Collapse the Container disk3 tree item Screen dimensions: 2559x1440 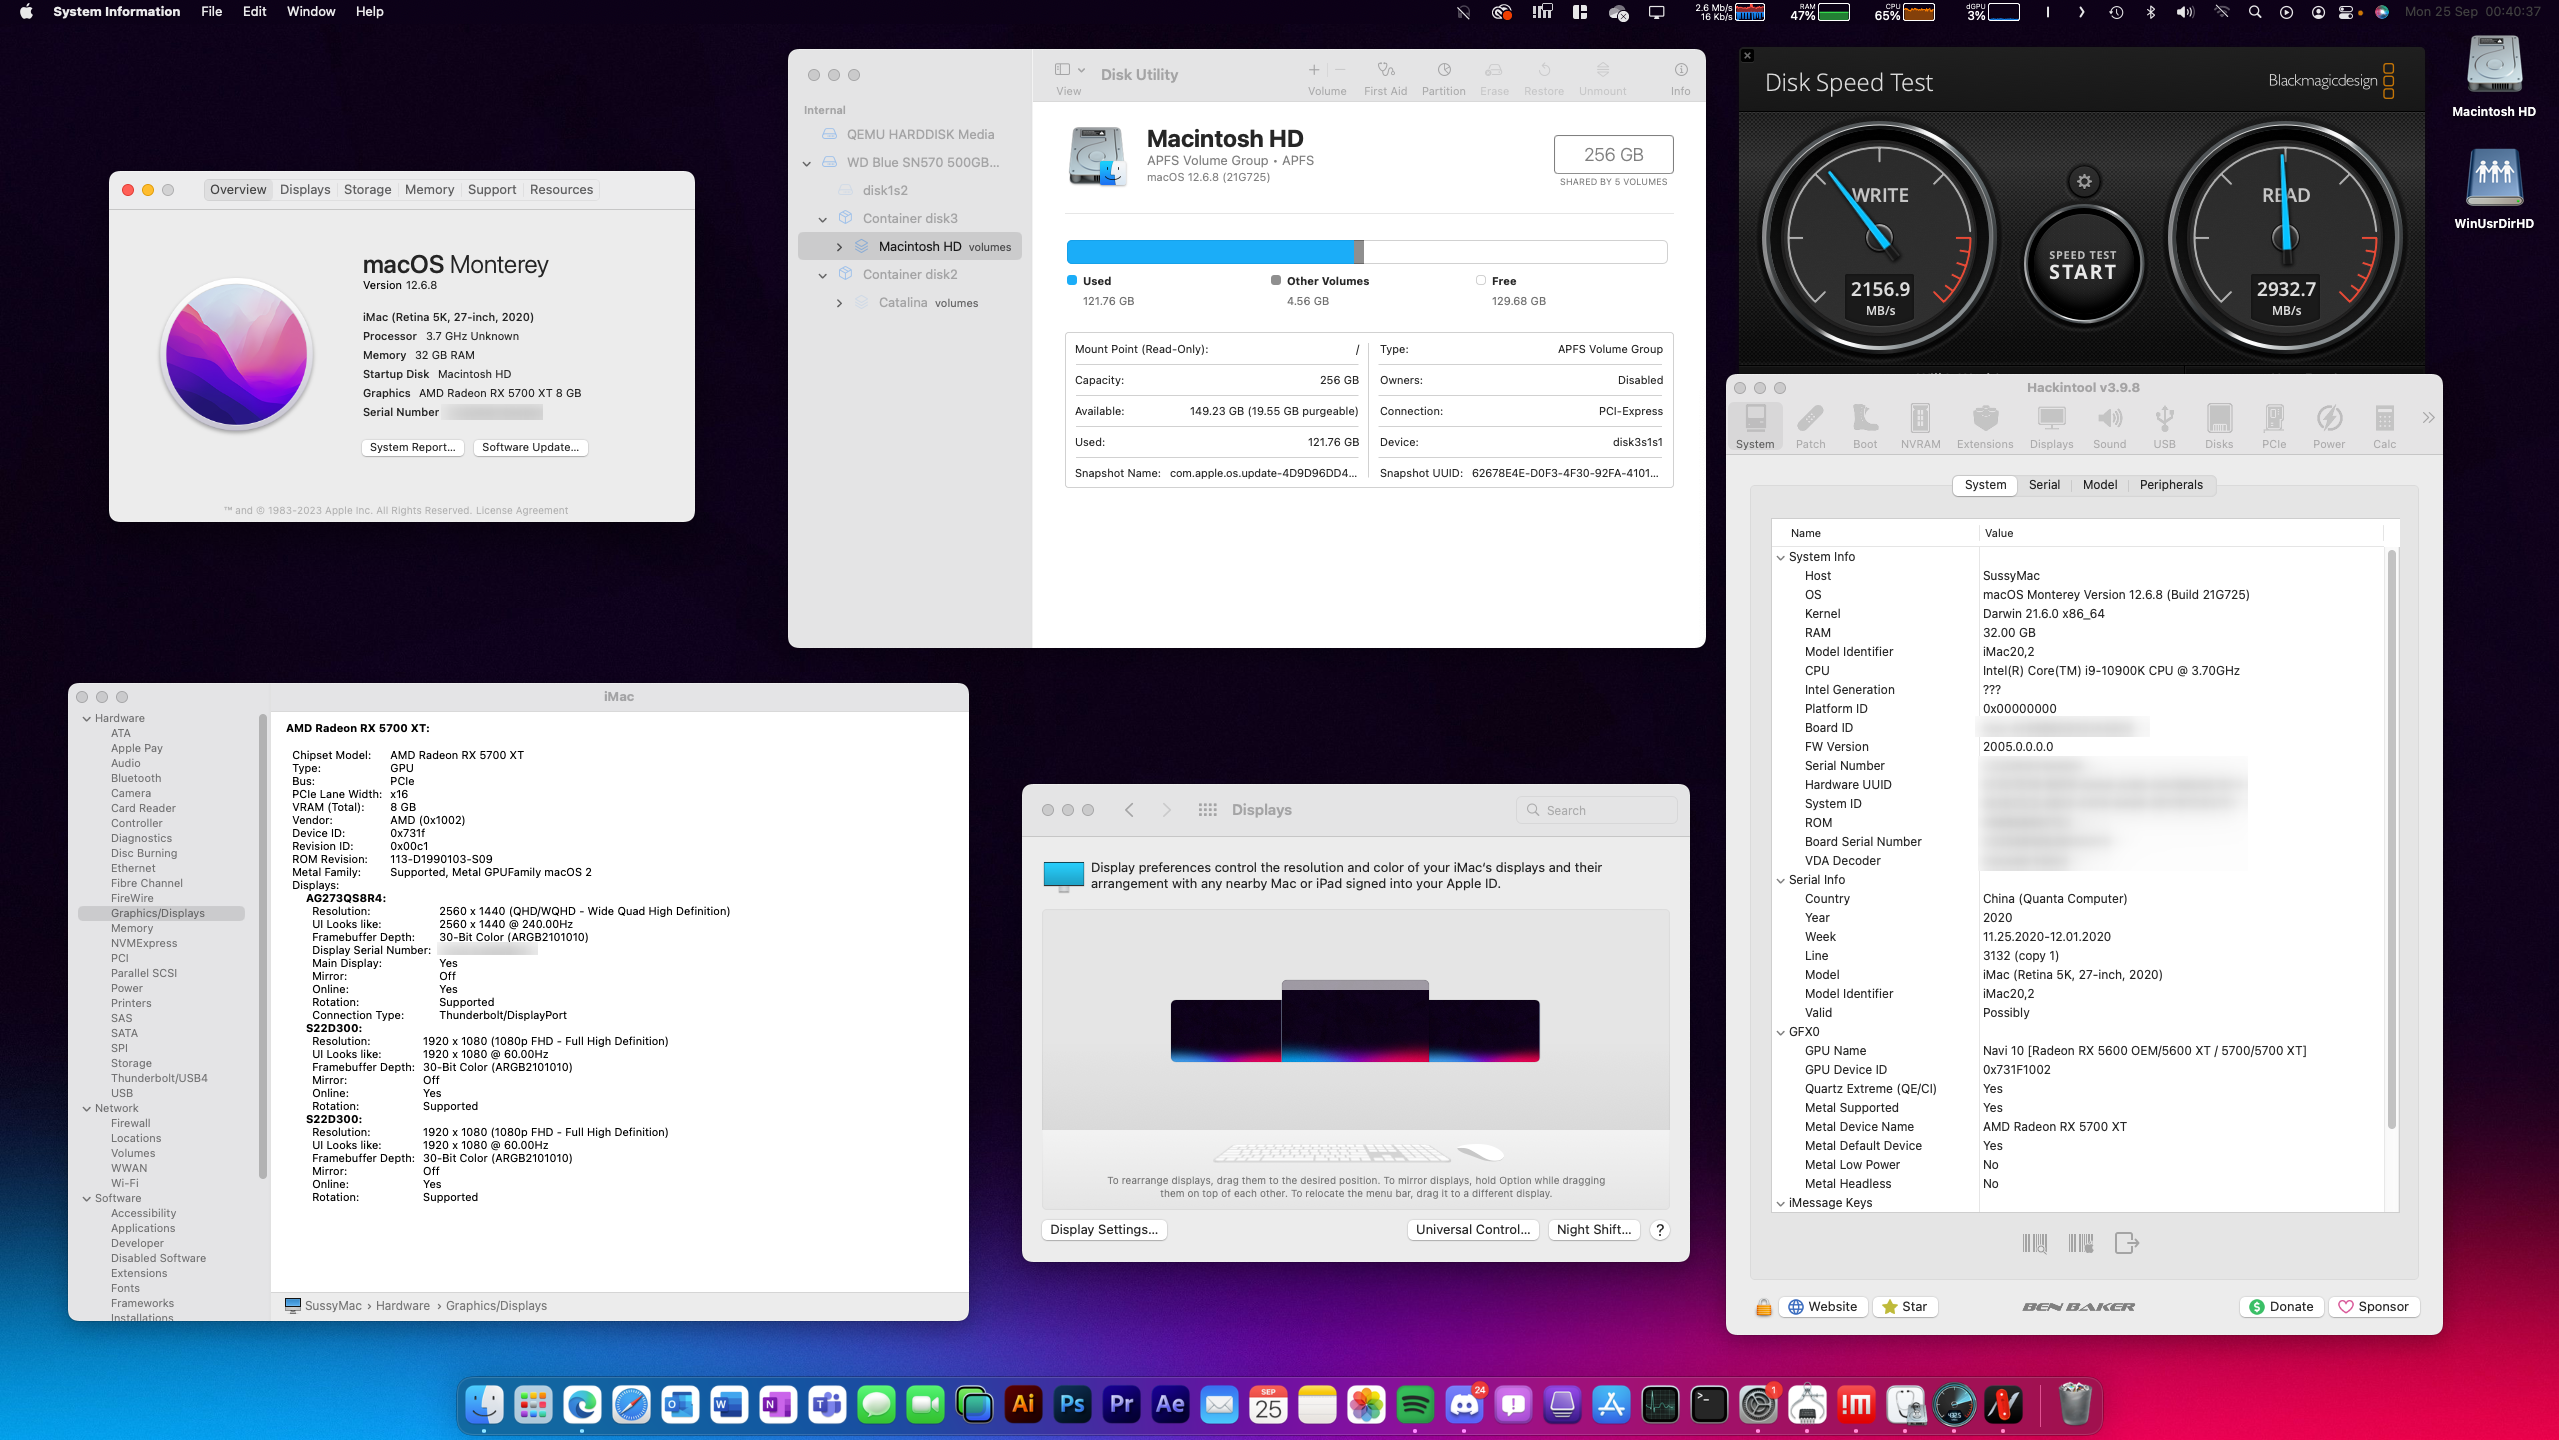click(x=823, y=218)
